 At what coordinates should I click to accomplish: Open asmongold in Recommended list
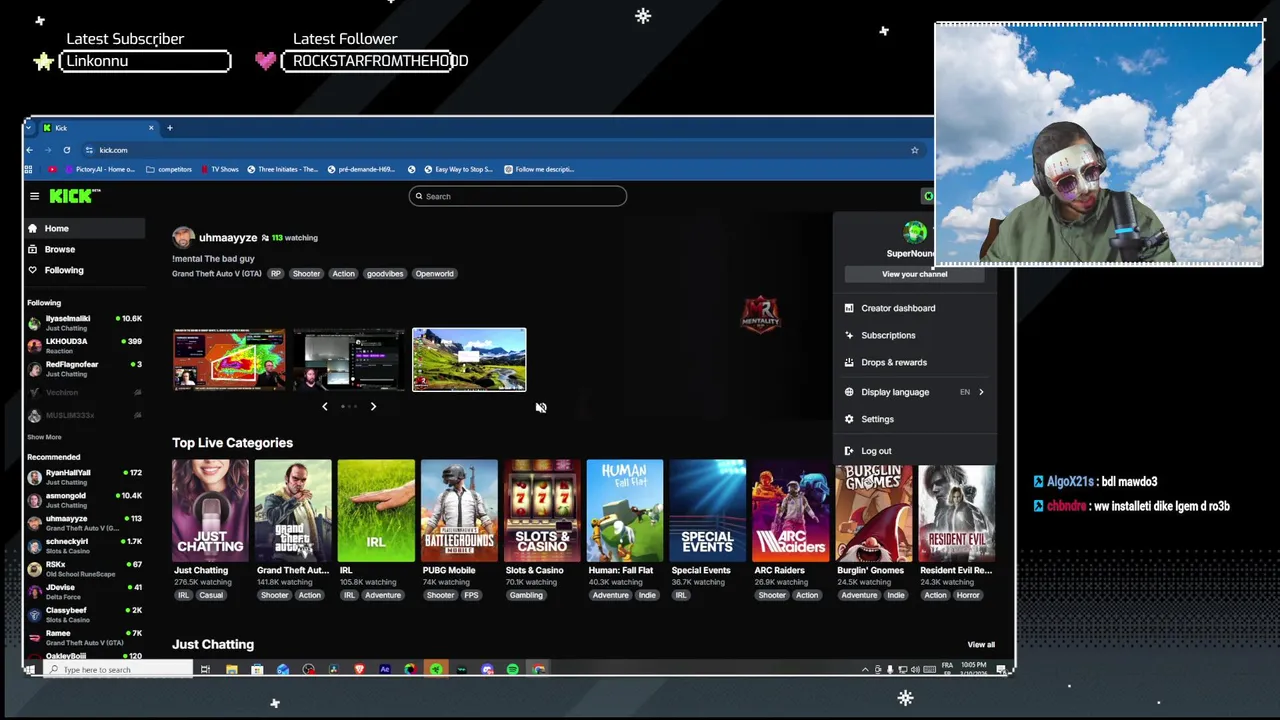[85, 500]
